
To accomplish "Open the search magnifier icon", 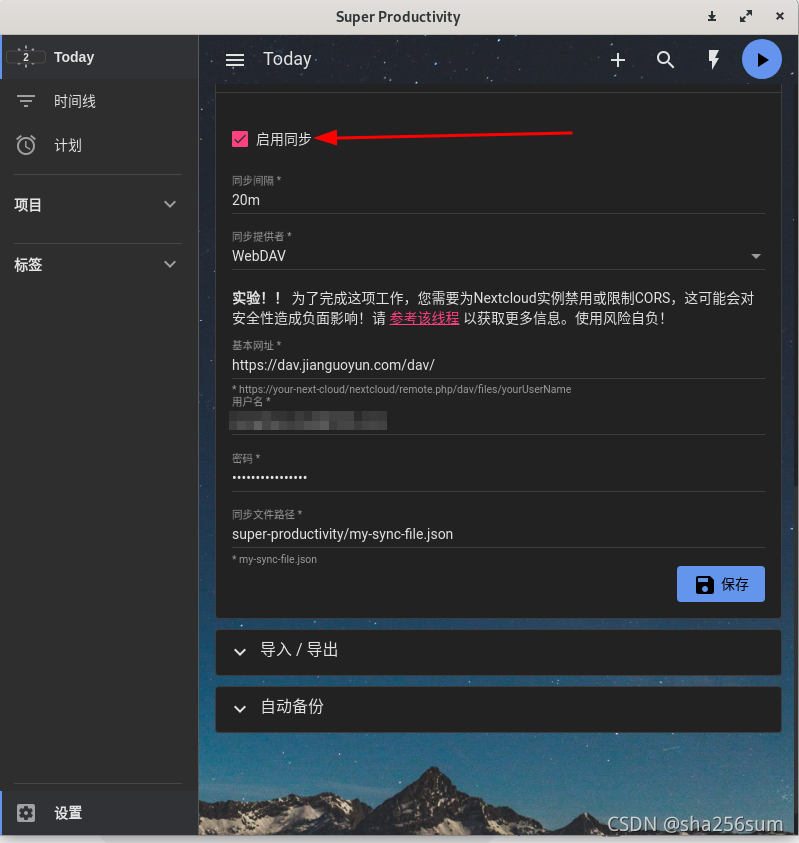I will click(665, 60).
